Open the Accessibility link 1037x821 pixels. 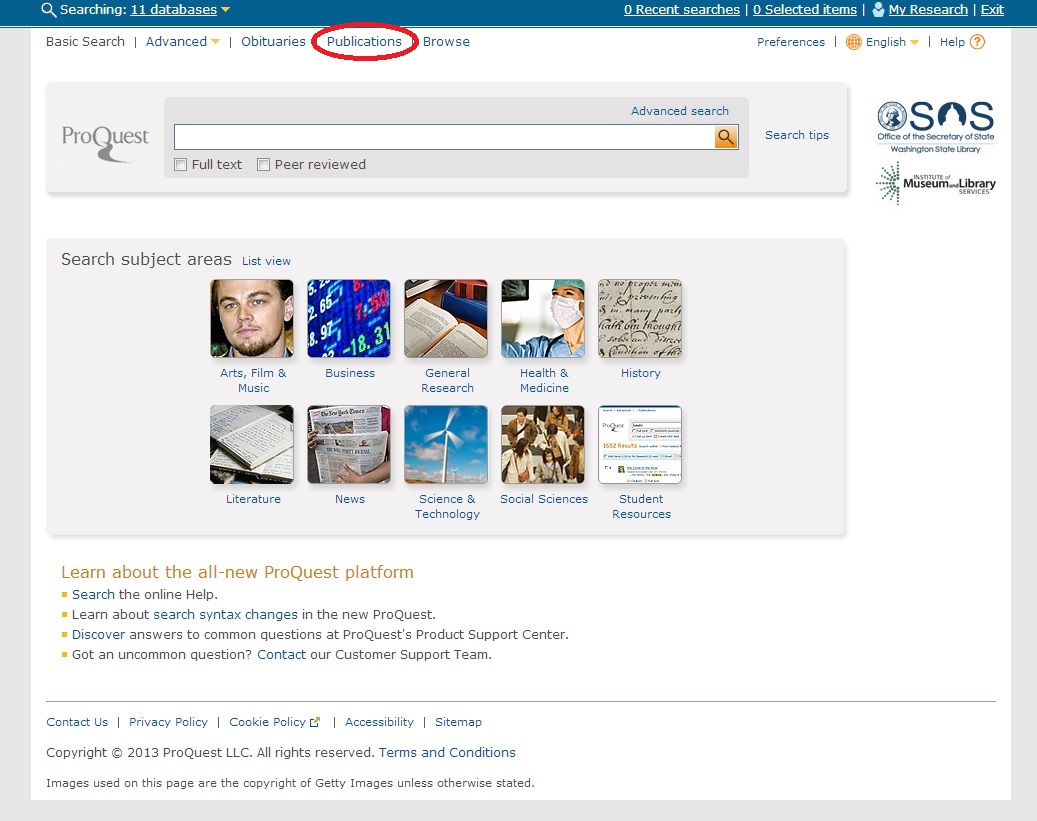pyautogui.click(x=380, y=722)
